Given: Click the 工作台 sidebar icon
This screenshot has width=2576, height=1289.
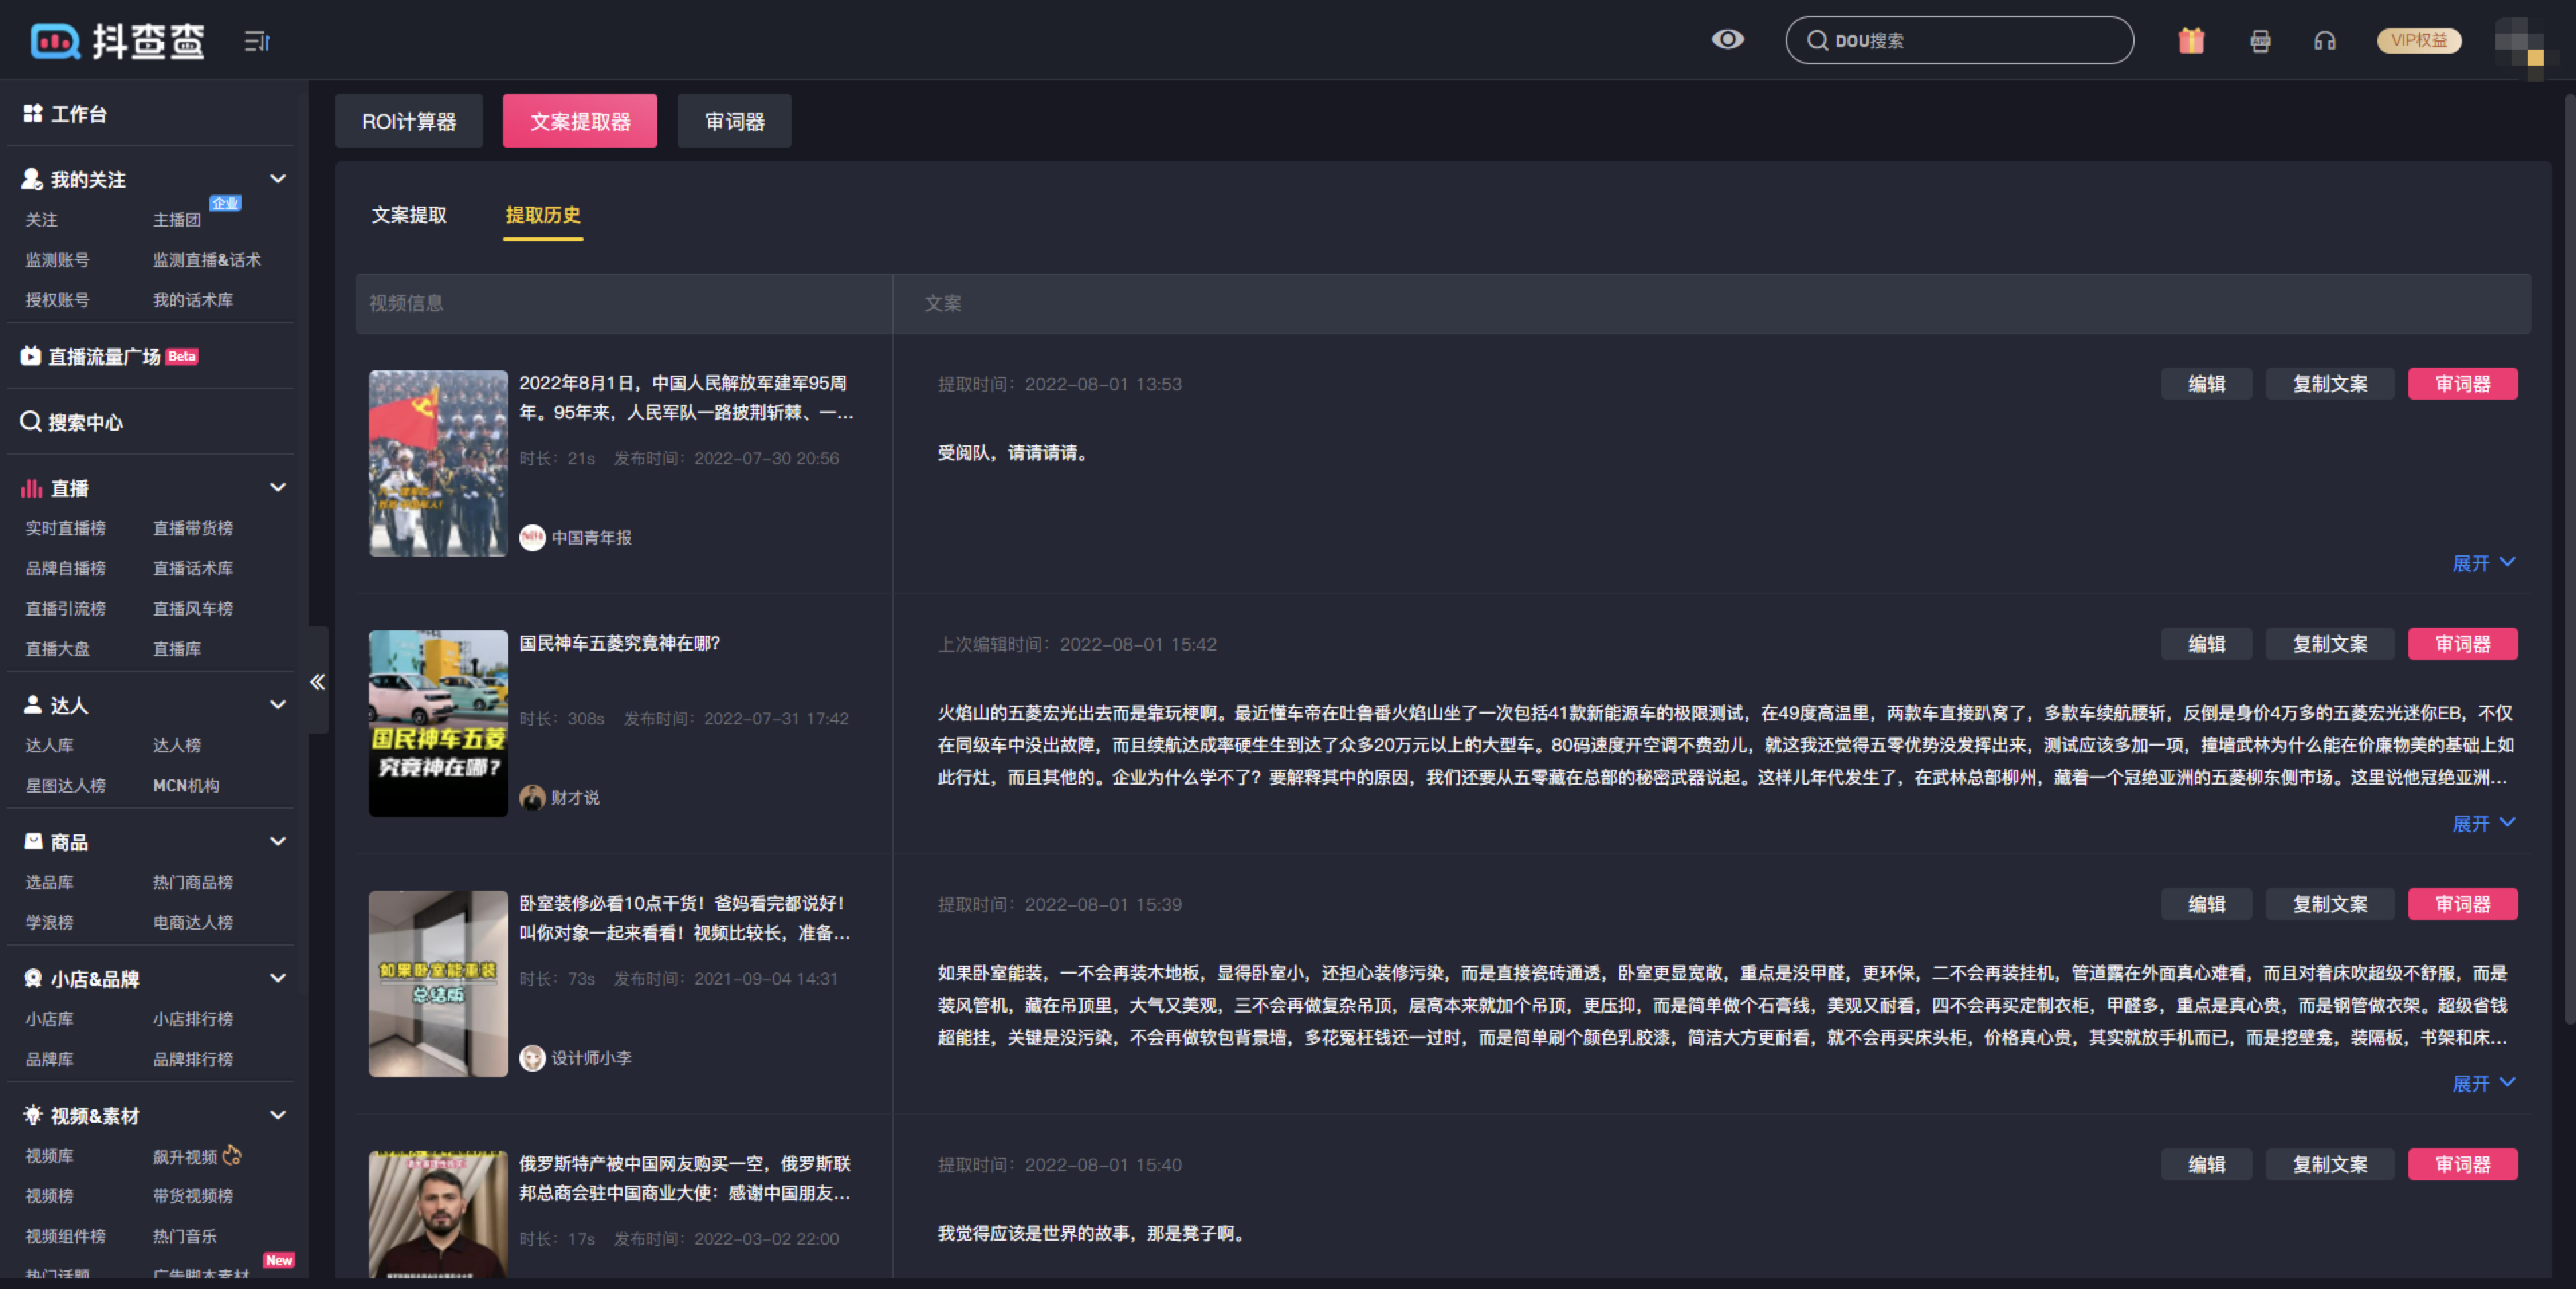Looking at the screenshot, I should click(x=33, y=113).
